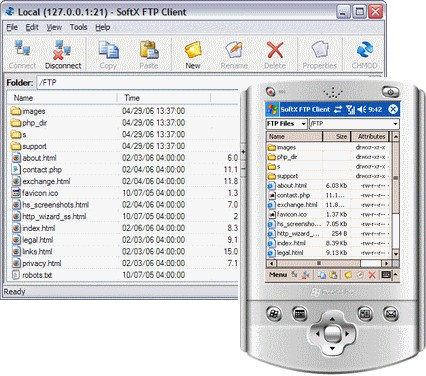The image size is (426, 376).
Task: Sort by Time column in desktop list
Action: pos(164,98)
